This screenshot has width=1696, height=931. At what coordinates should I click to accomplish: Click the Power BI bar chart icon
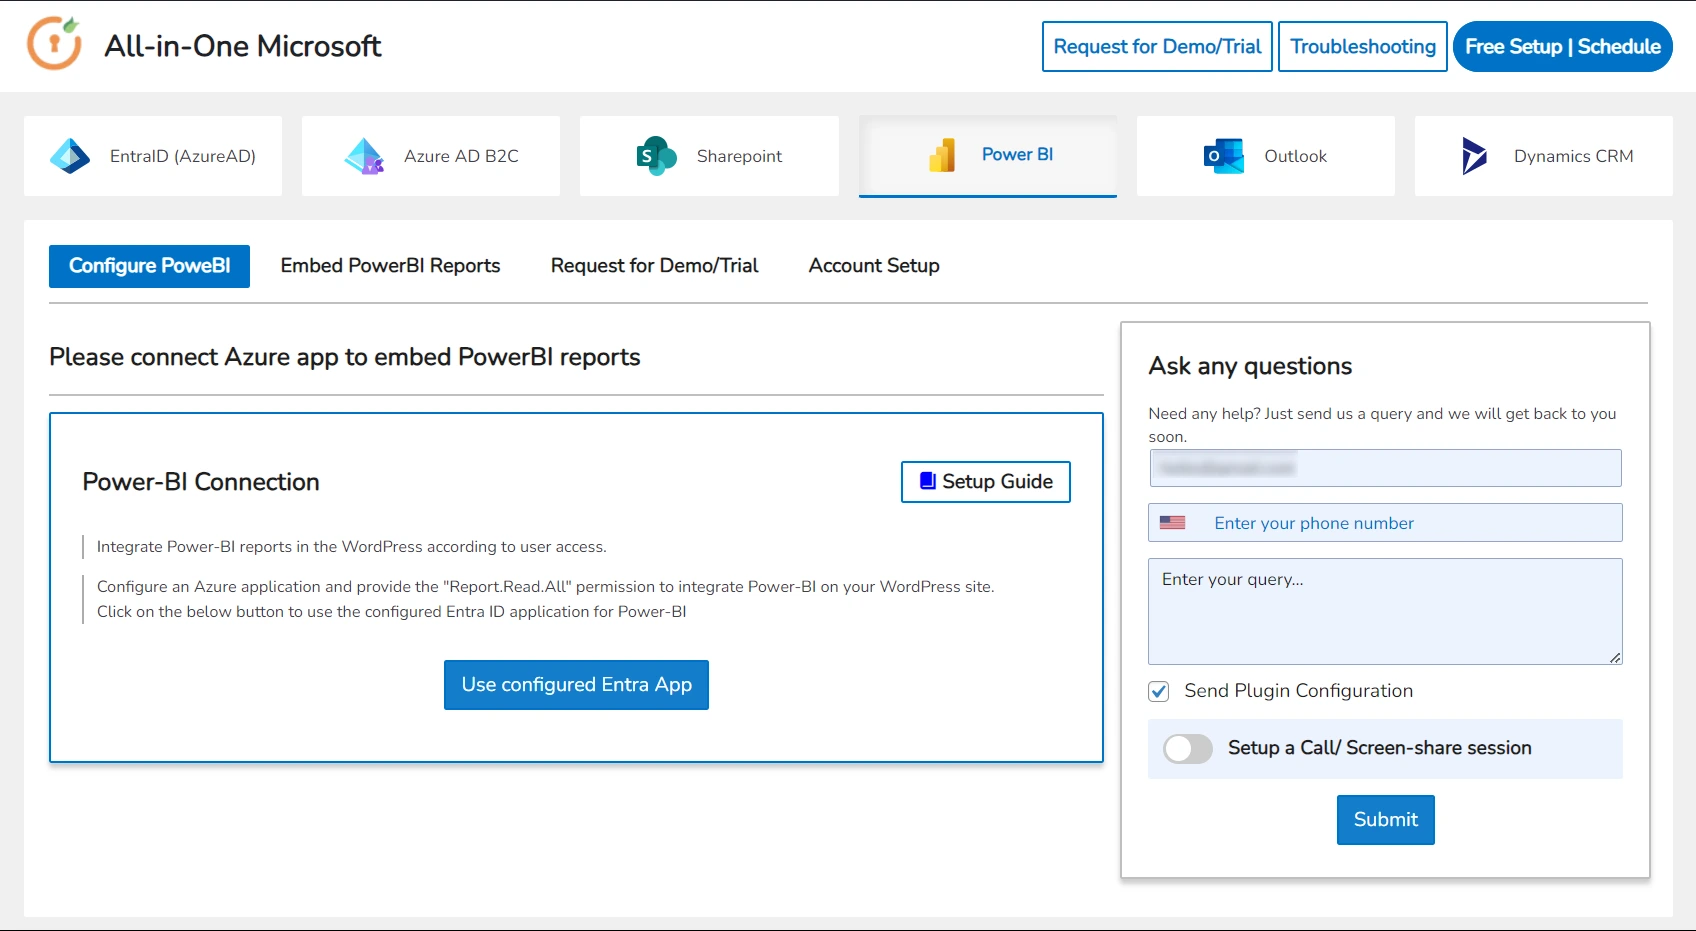pyautogui.click(x=942, y=155)
